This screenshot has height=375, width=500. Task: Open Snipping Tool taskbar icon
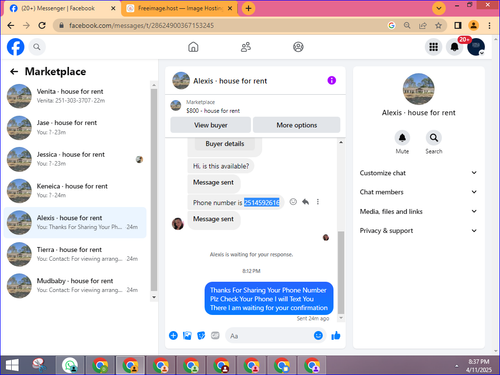tap(39, 365)
